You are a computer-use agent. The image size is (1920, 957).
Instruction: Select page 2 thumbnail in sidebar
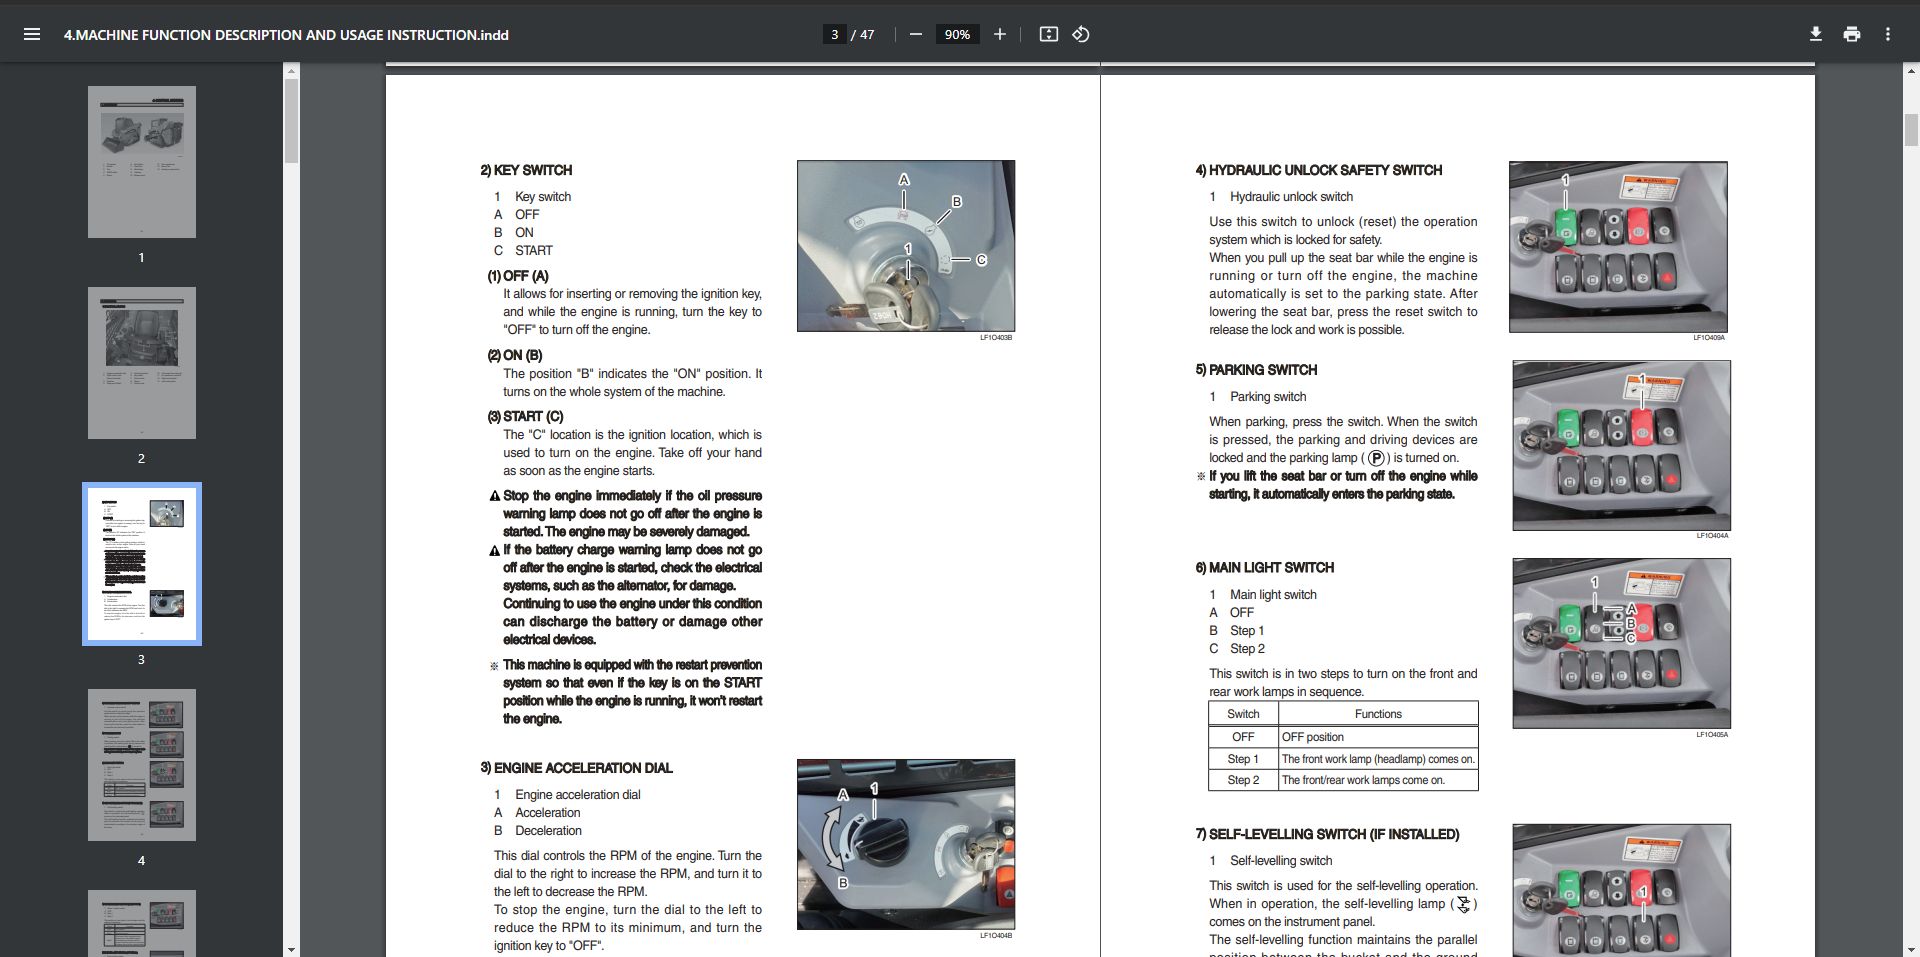point(142,362)
